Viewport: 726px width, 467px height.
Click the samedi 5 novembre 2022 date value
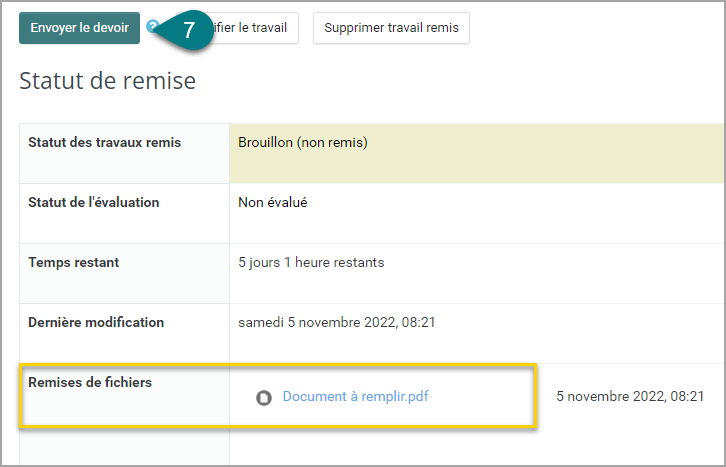click(x=337, y=322)
